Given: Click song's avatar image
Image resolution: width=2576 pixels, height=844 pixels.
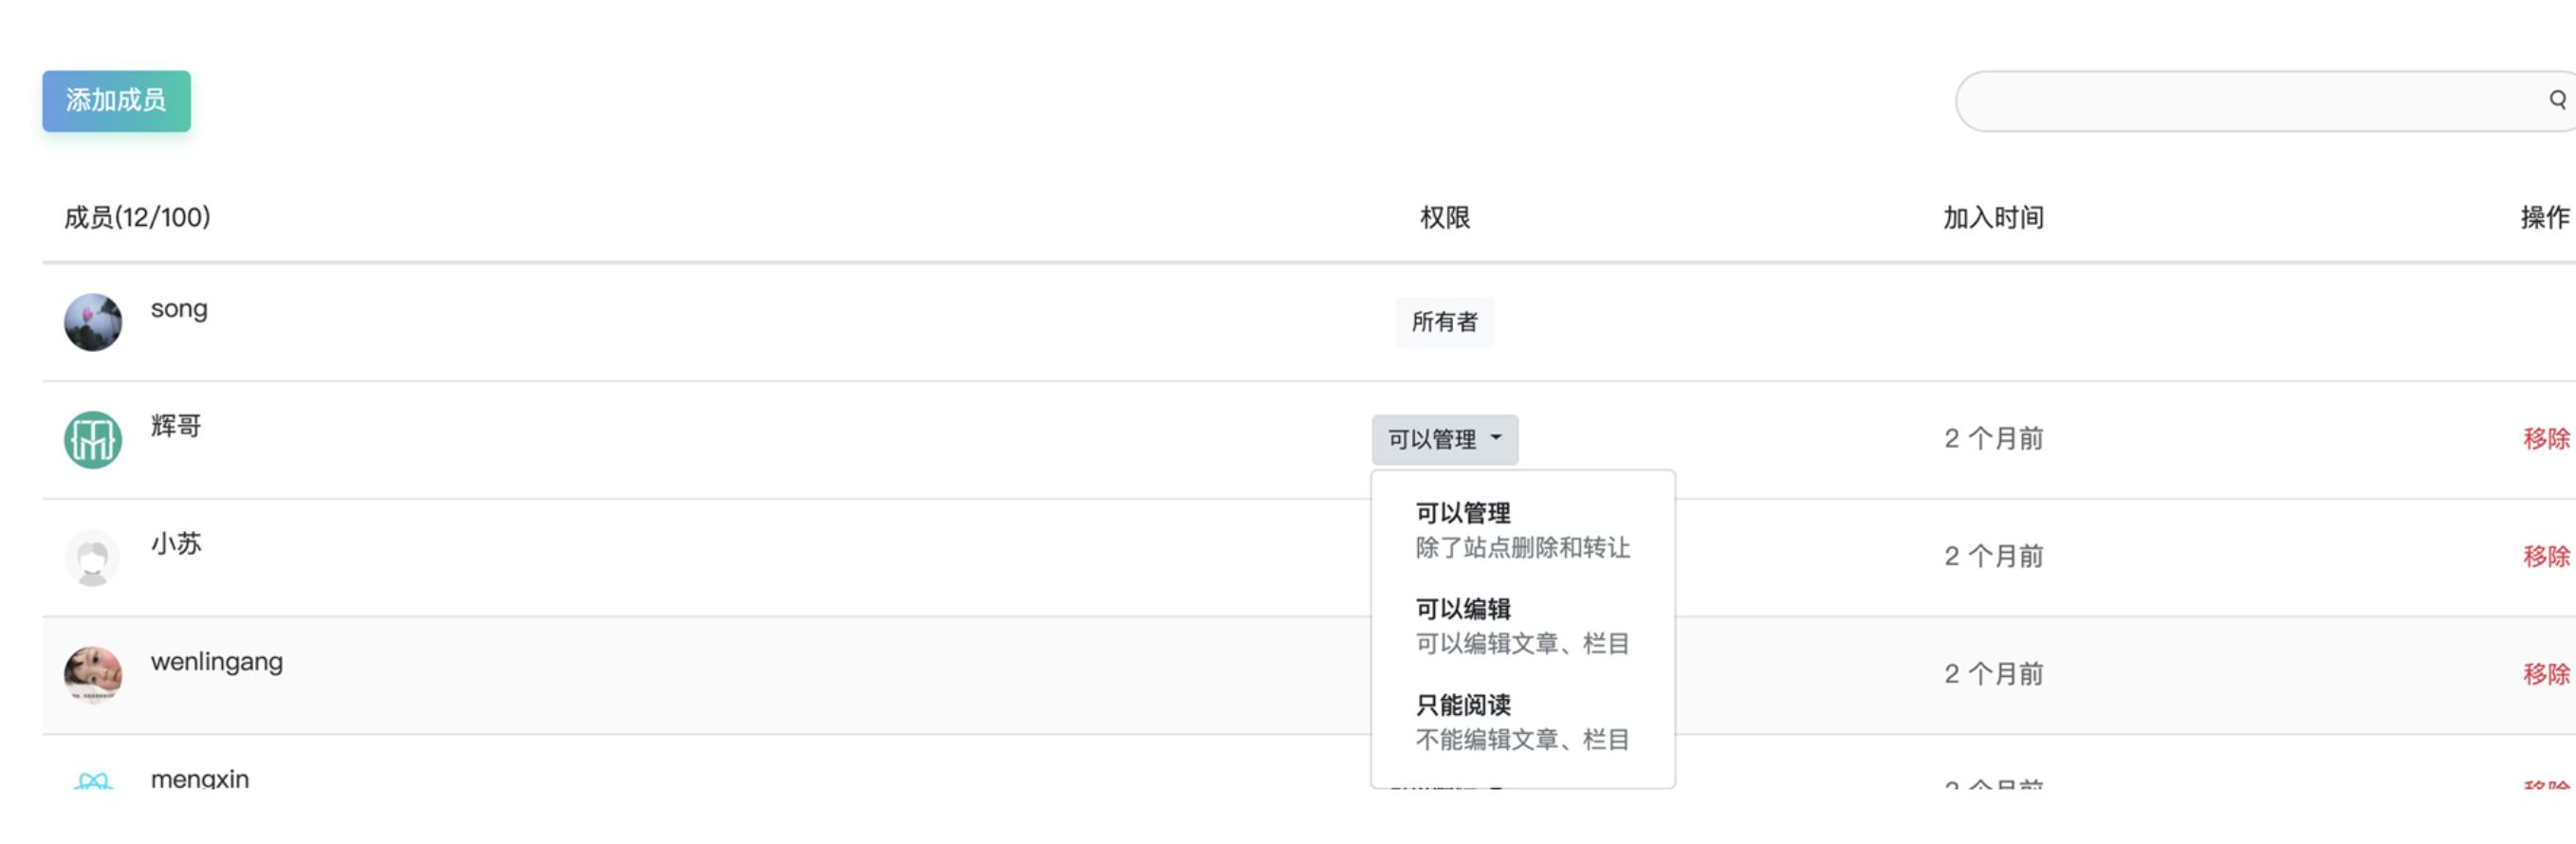Looking at the screenshot, I should tap(93, 322).
